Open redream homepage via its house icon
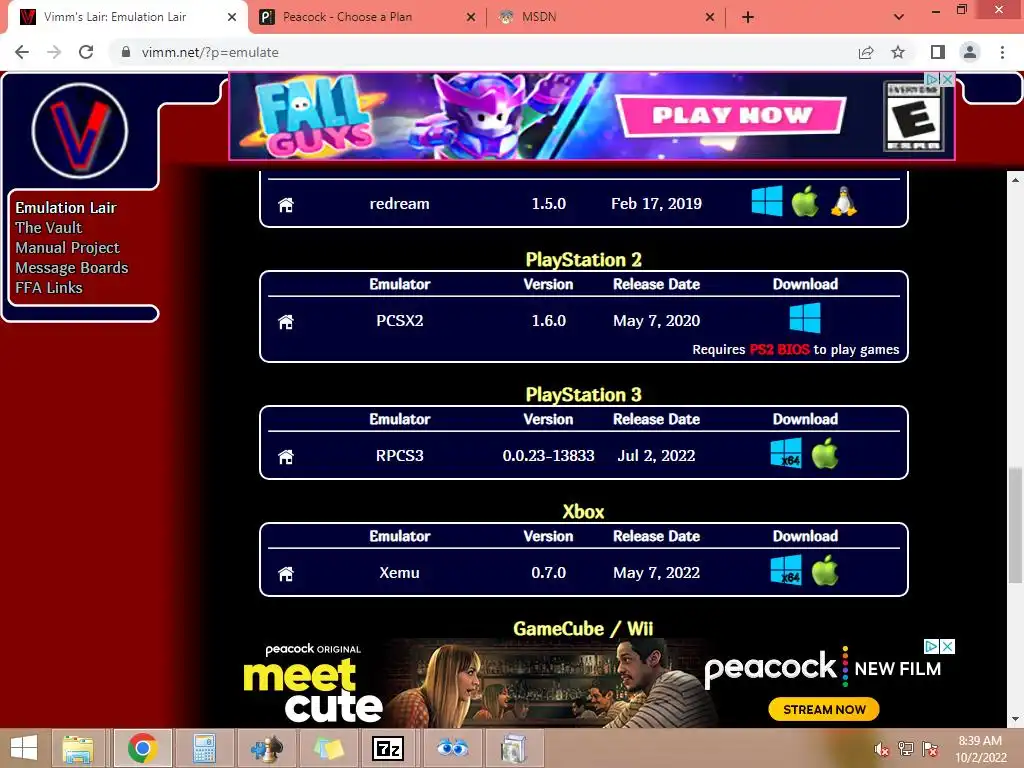The width and height of the screenshot is (1024, 768). coord(285,205)
